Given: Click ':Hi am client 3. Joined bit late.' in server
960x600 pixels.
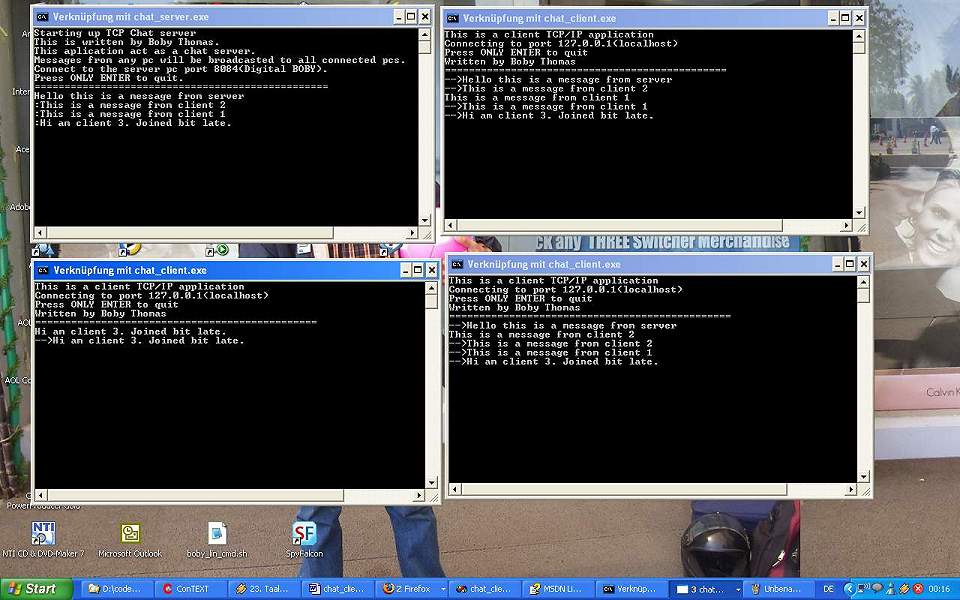Looking at the screenshot, I should pos(133,122).
